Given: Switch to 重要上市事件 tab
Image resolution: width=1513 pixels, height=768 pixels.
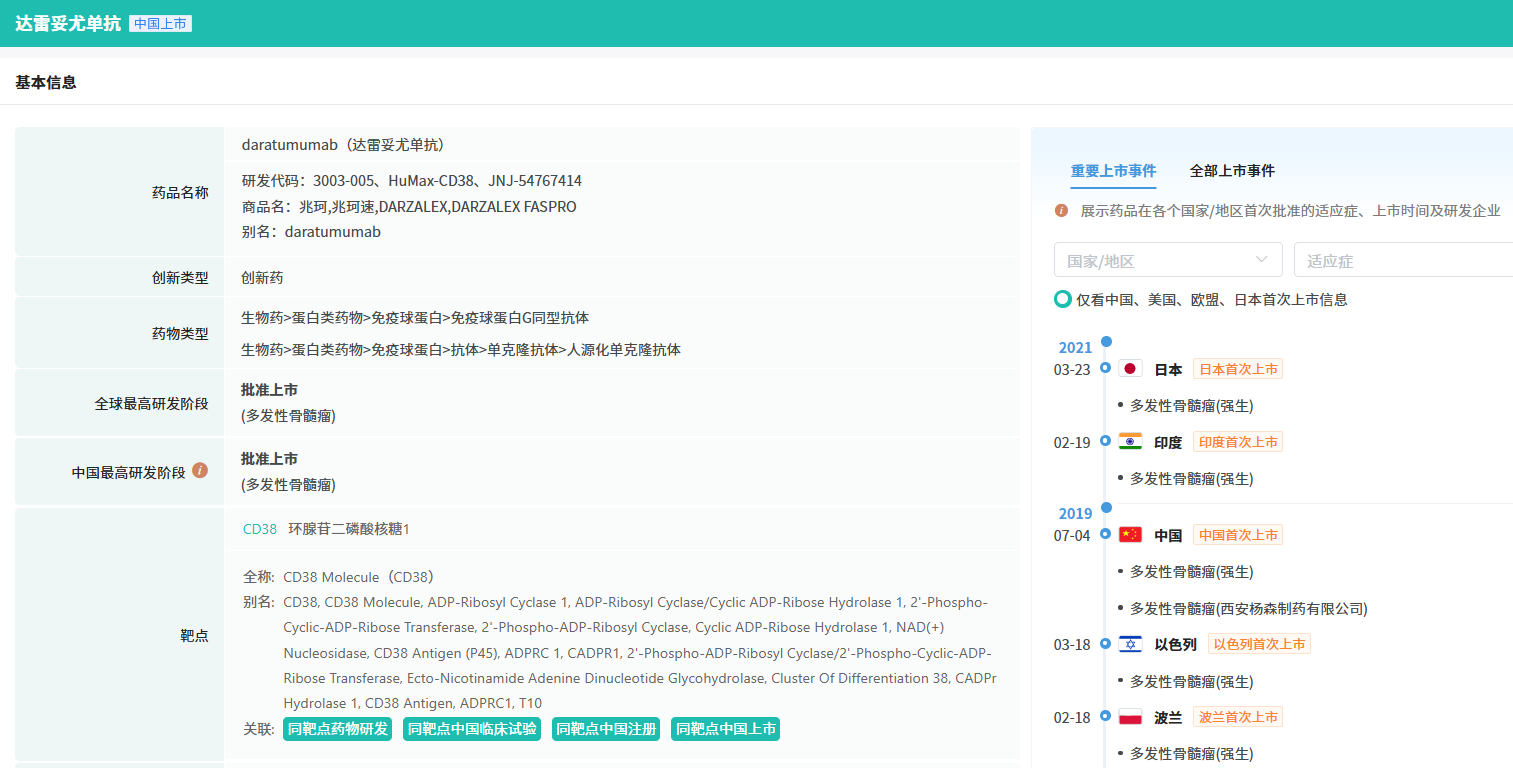Looking at the screenshot, I should coord(1113,171).
